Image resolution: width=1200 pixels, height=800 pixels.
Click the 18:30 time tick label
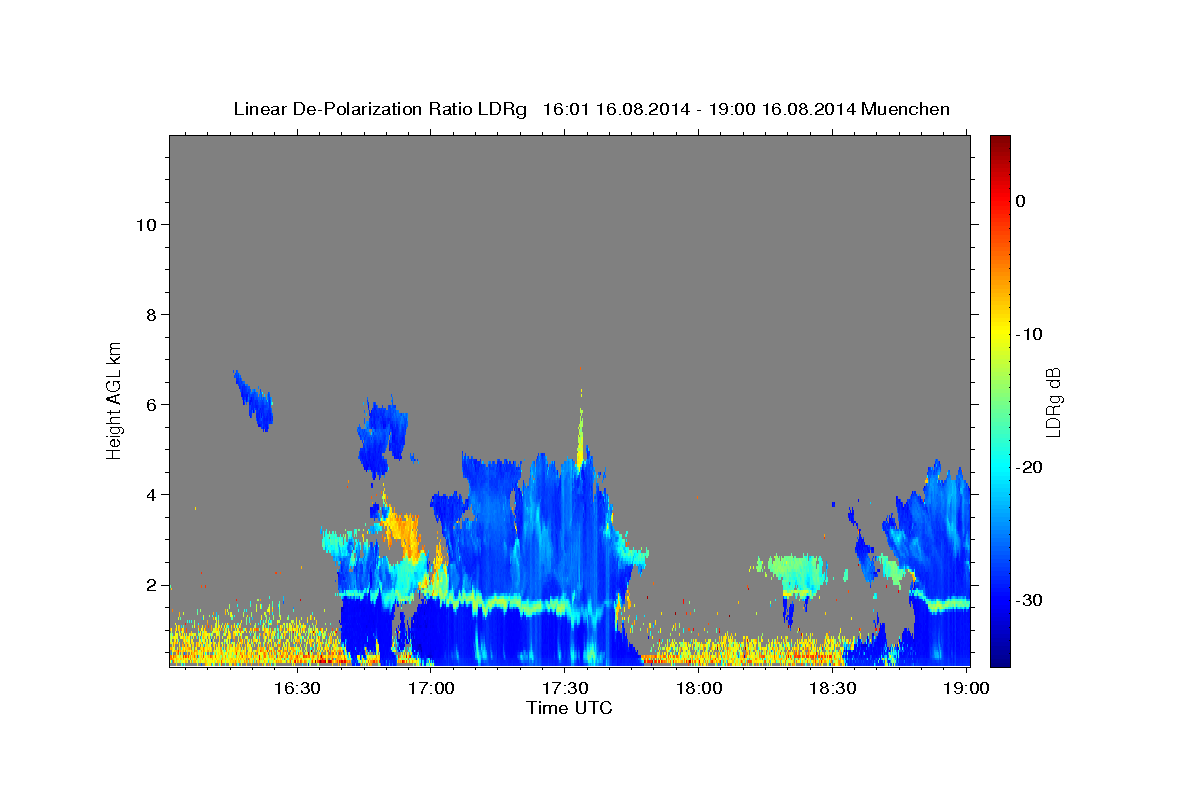[x=833, y=688]
